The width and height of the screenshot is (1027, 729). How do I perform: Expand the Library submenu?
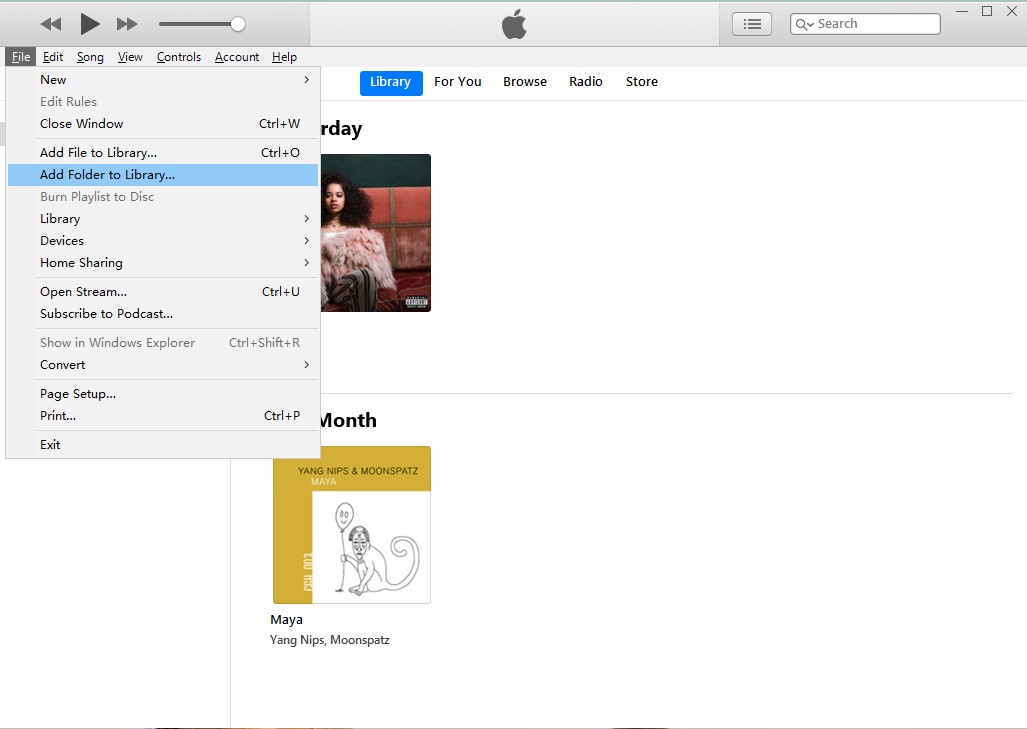click(x=163, y=219)
